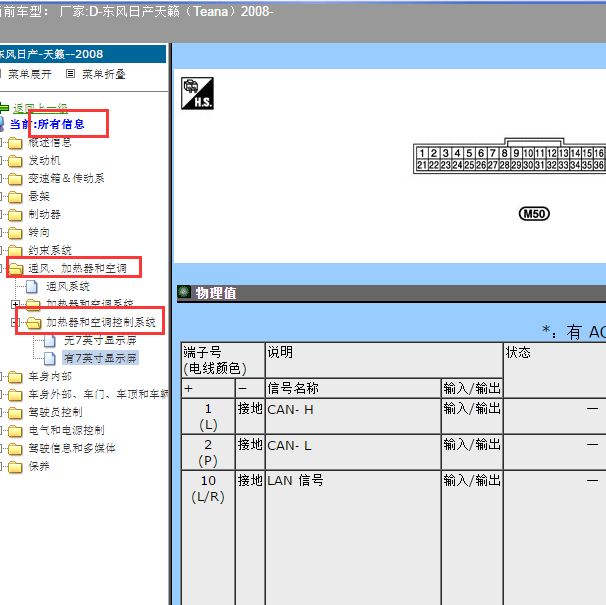This screenshot has width=606, height=605.
Task: Click the M50 connector label
Action: coord(534,214)
